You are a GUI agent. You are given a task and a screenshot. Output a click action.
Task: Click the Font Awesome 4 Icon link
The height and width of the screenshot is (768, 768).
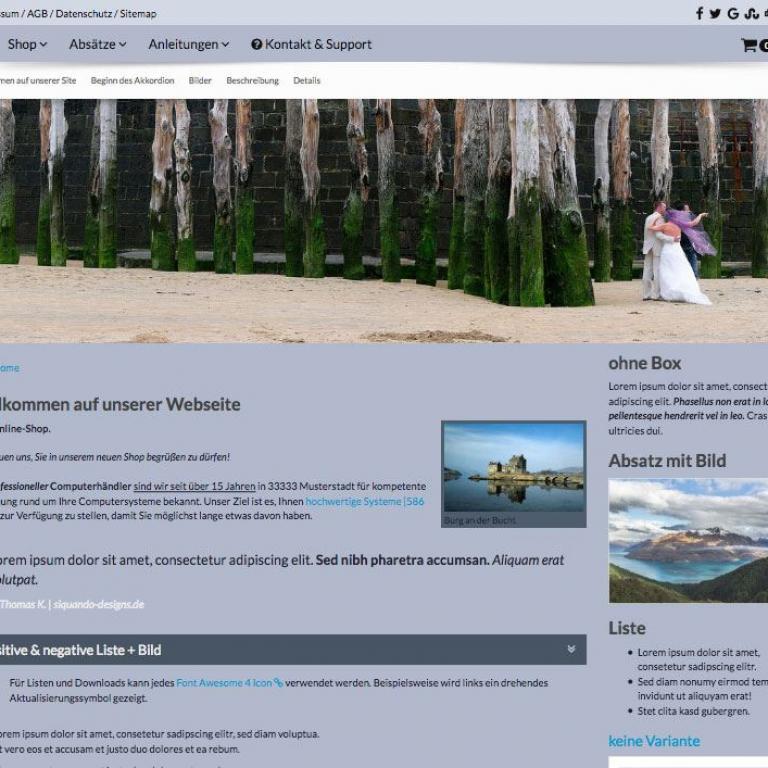point(229,683)
